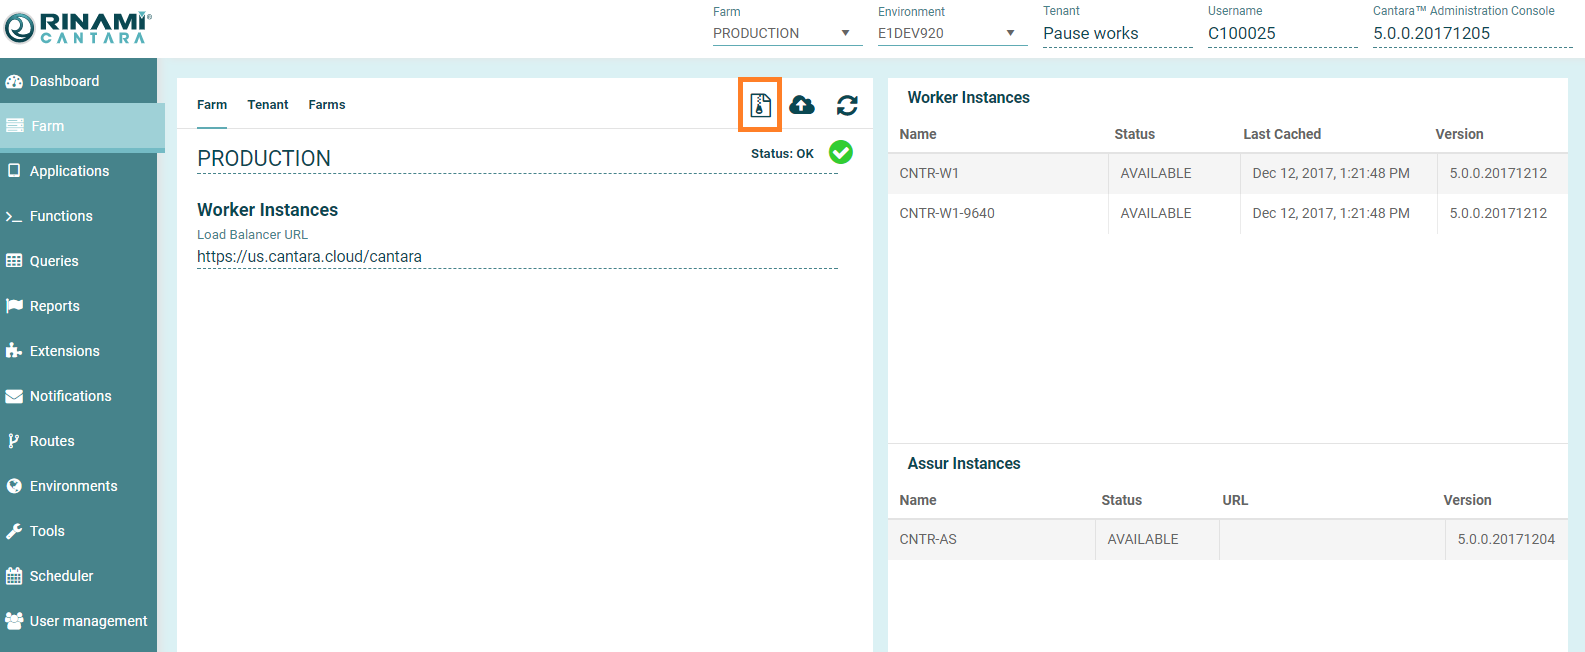Image resolution: width=1585 pixels, height=652 pixels.
Task: Click the highlighted zip file download icon
Action: pyautogui.click(x=760, y=105)
